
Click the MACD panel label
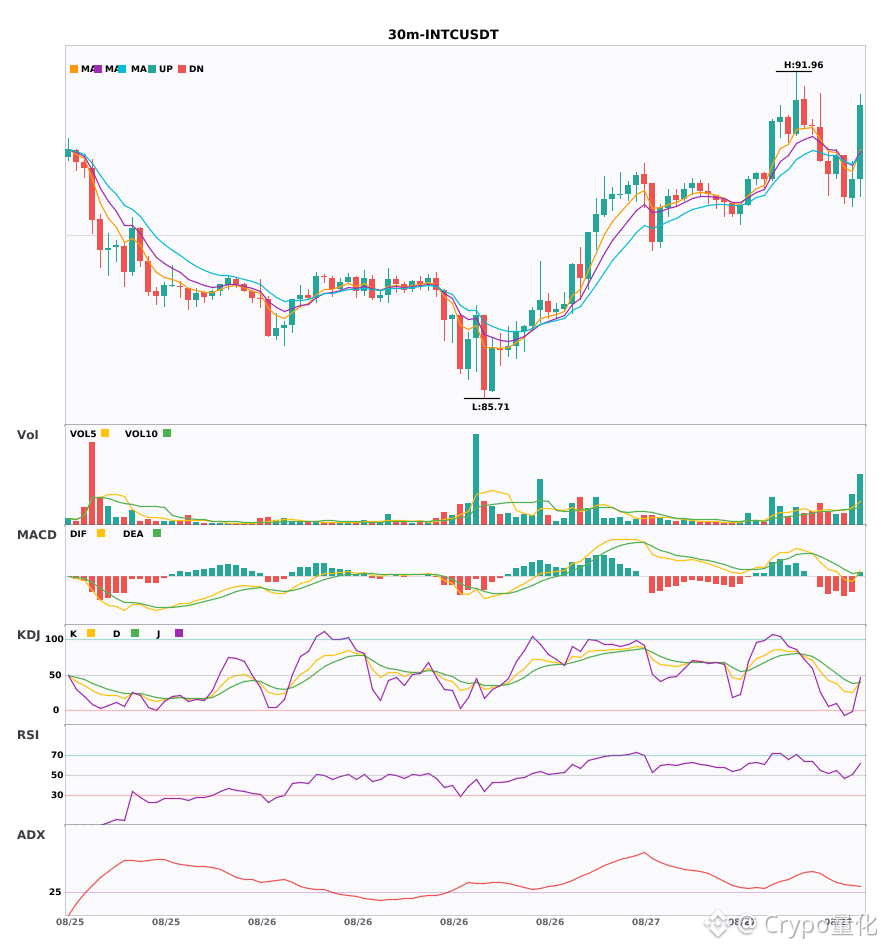(36, 534)
